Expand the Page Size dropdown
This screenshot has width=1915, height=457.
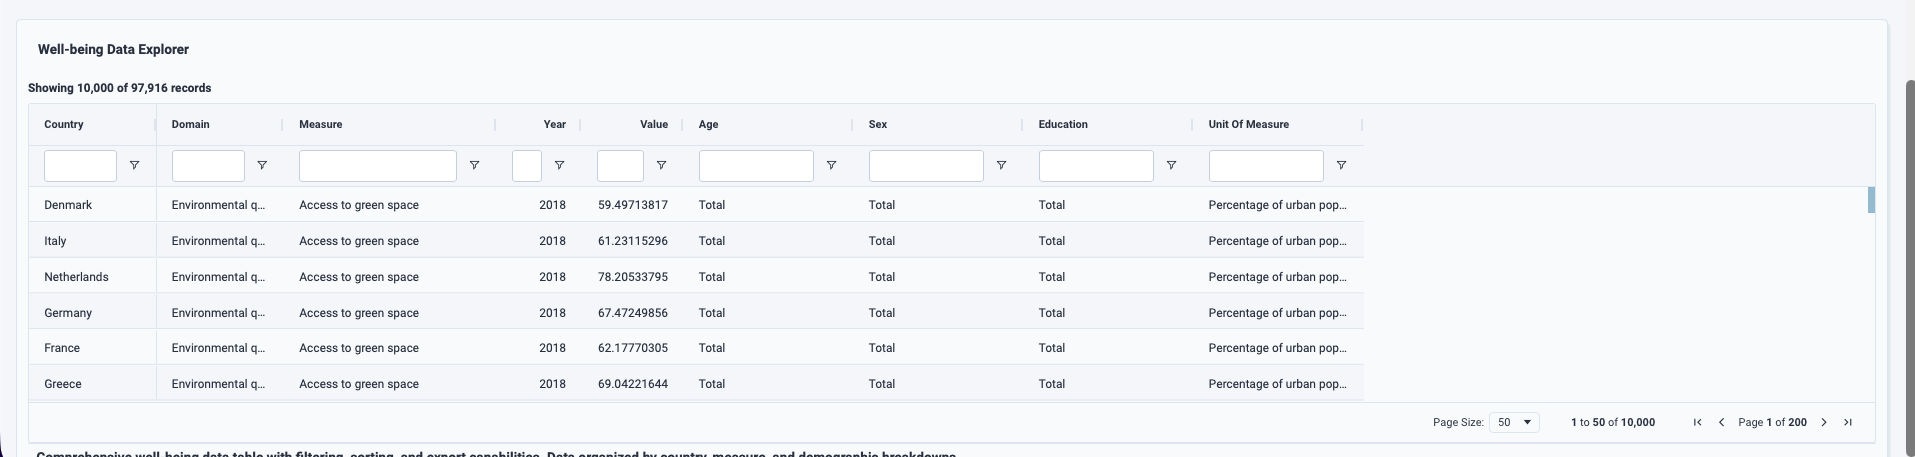click(x=1514, y=423)
